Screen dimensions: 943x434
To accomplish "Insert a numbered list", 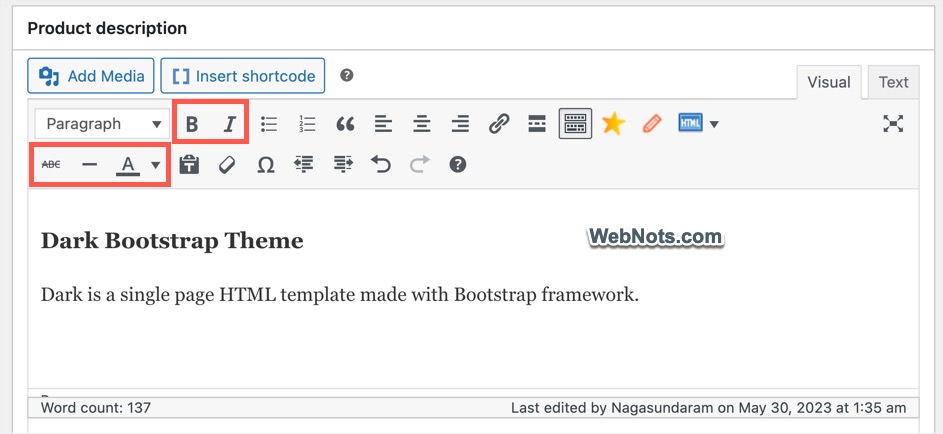I will click(x=307, y=124).
